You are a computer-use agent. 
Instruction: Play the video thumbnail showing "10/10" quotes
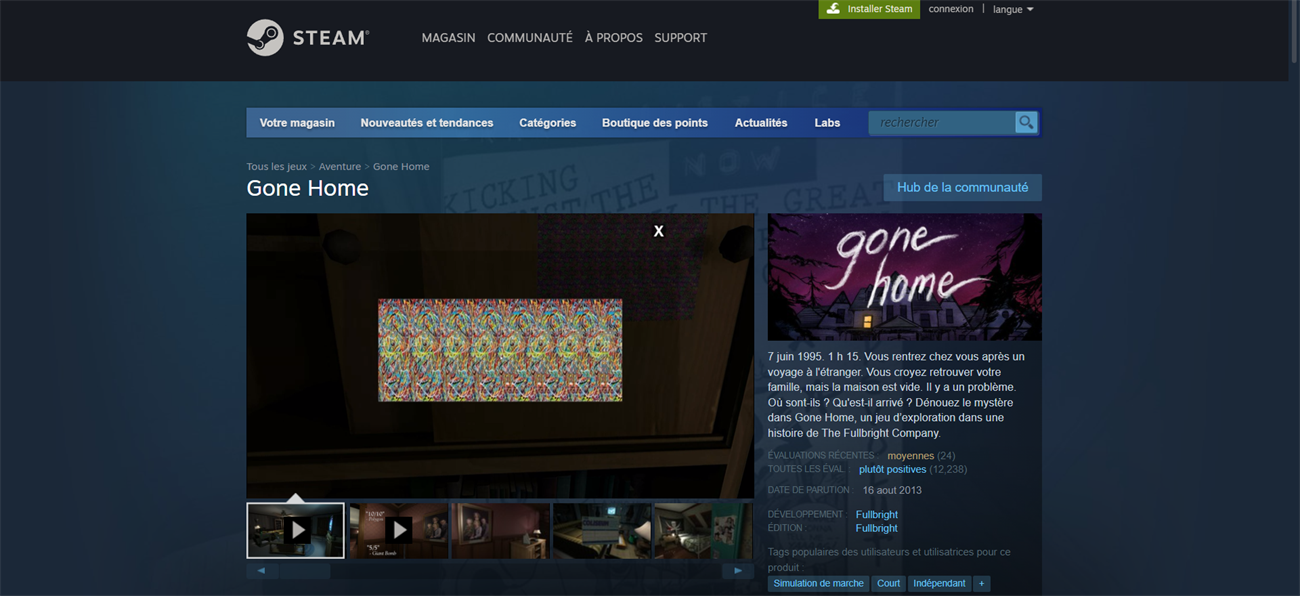(x=399, y=530)
